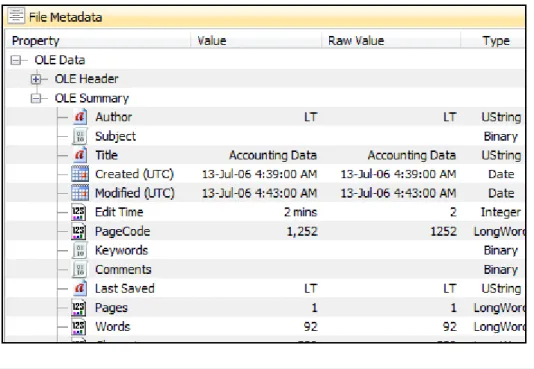Click the File Metadata panel icon
This screenshot has width=534, height=369.
16,16
